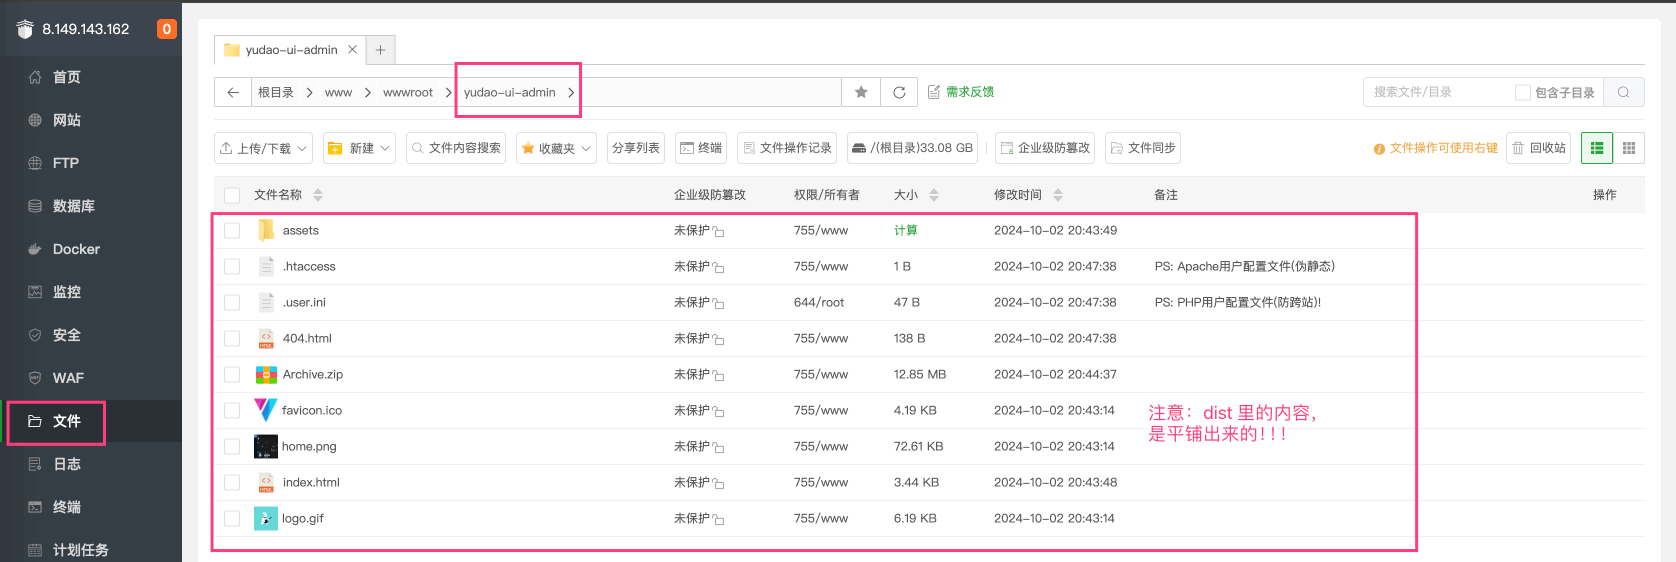1676x562 pixels.
Task: Refresh the file list
Action: [x=899, y=92]
